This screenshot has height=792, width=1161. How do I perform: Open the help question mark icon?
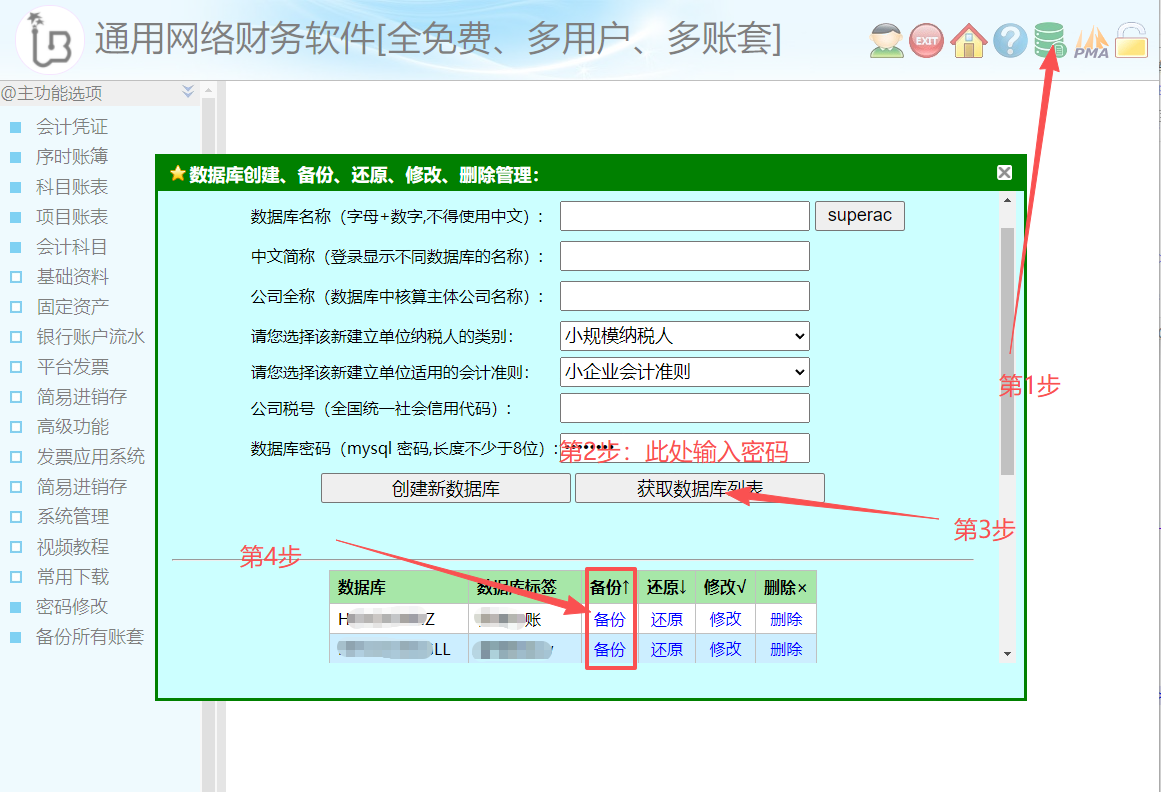pos(1010,41)
